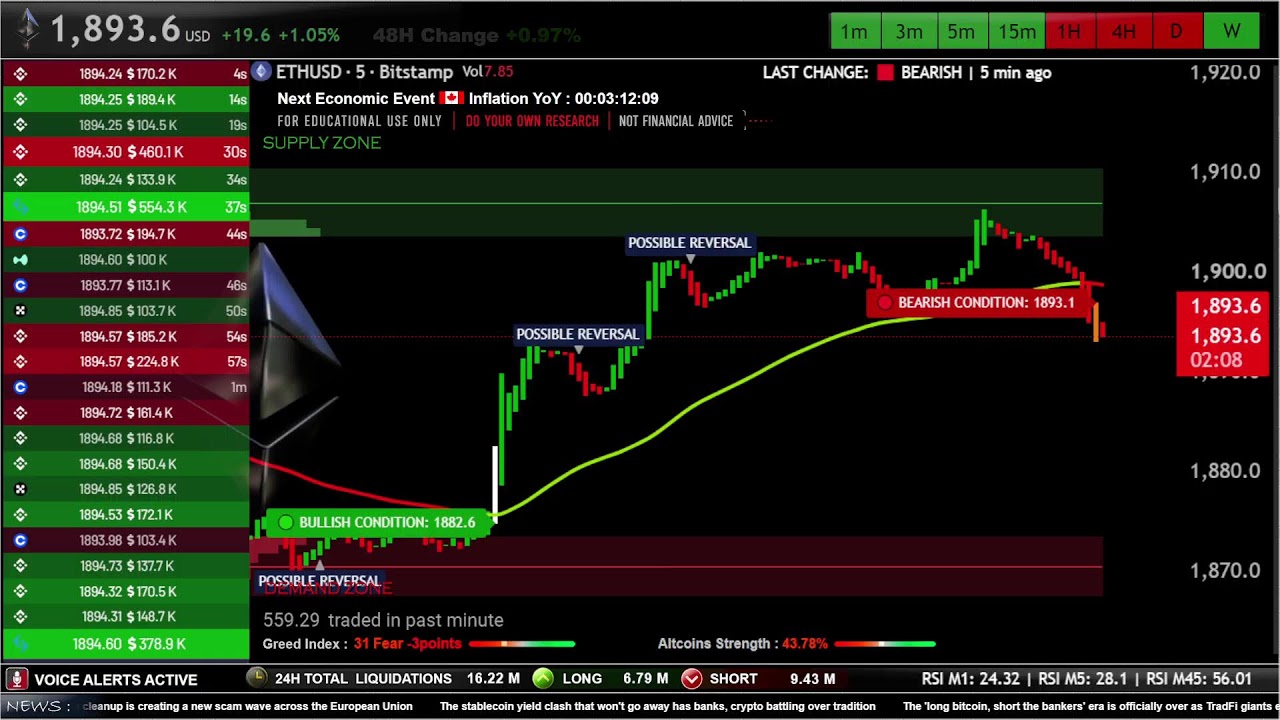
Task: Open the 4H timeframe
Action: (x=1123, y=32)
